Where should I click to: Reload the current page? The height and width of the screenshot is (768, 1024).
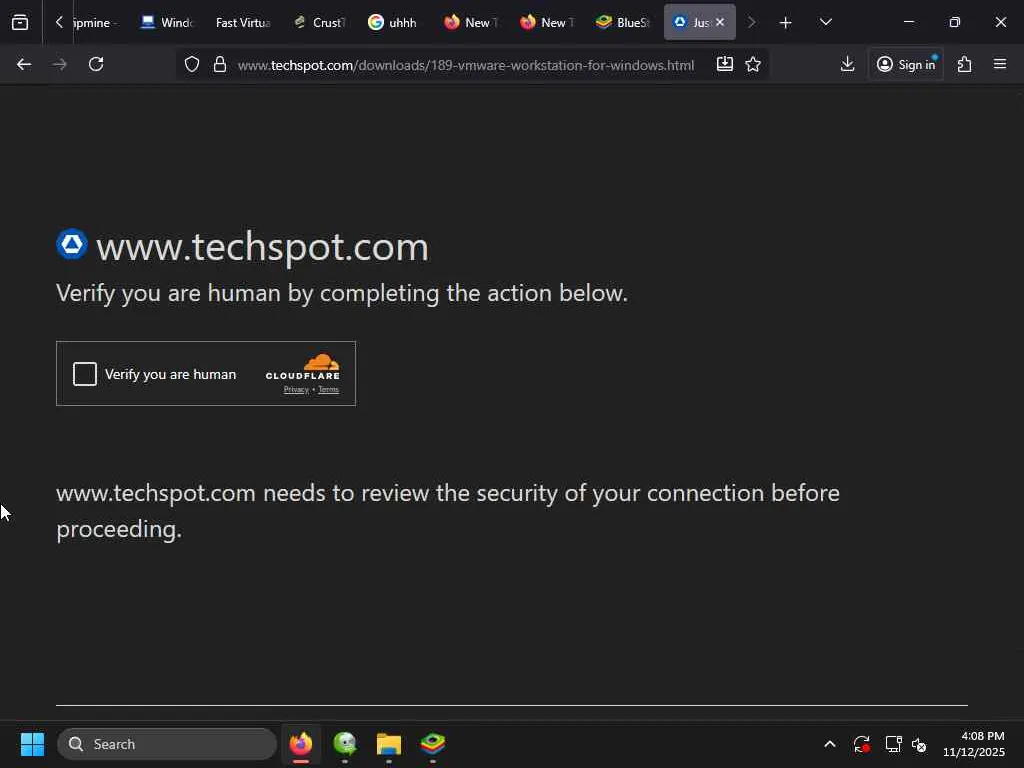pos(96,64)
